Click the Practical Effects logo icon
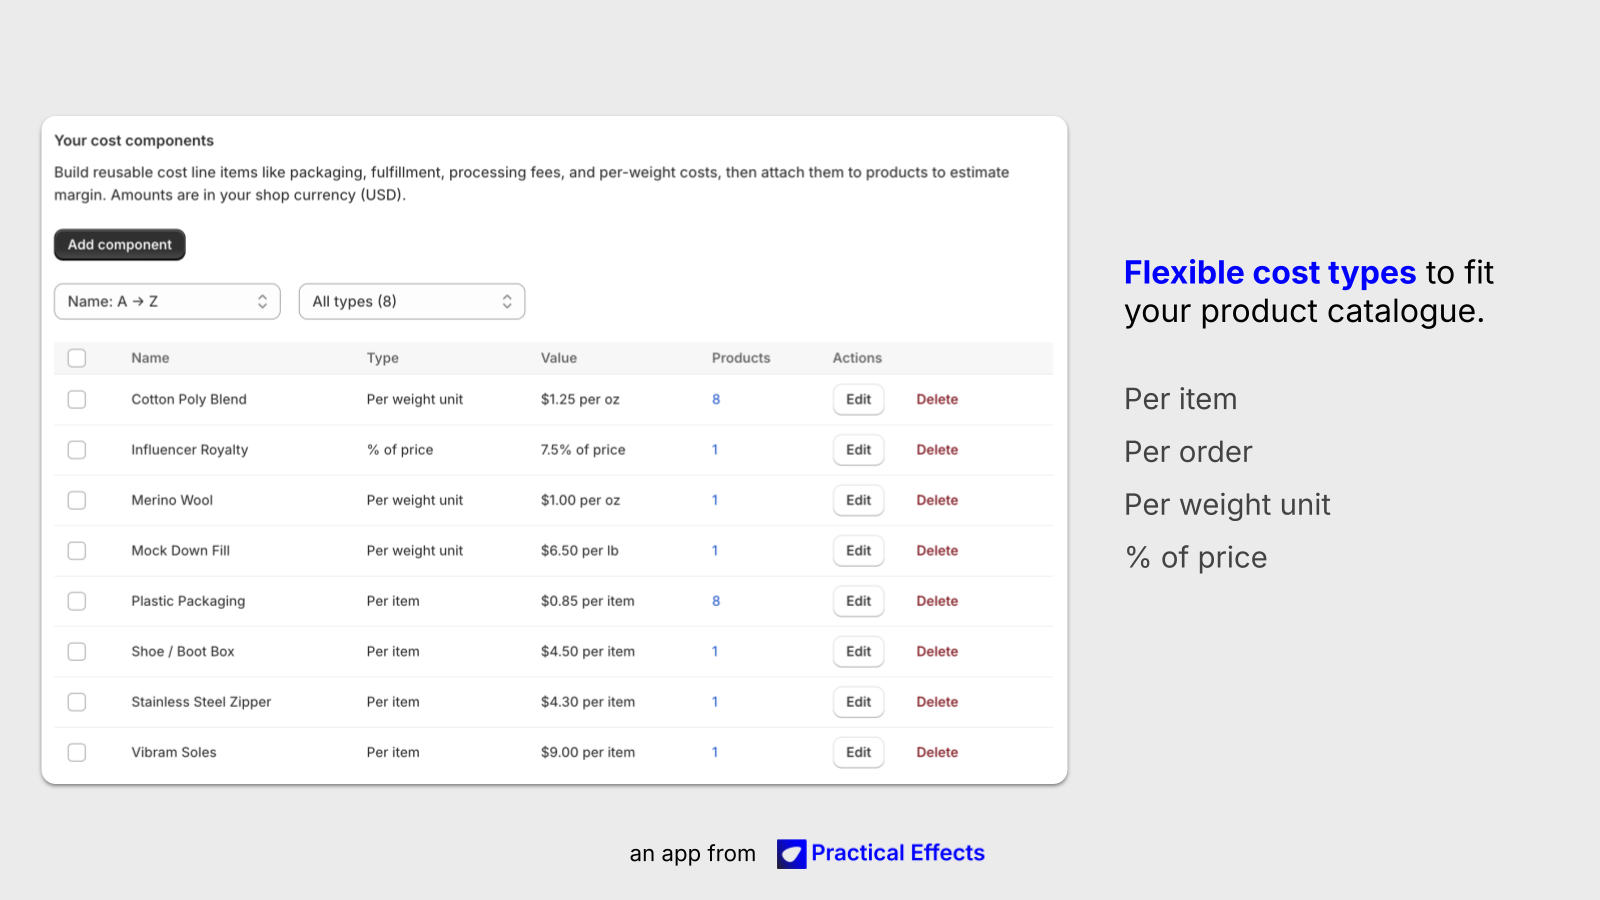 [791, 853]
